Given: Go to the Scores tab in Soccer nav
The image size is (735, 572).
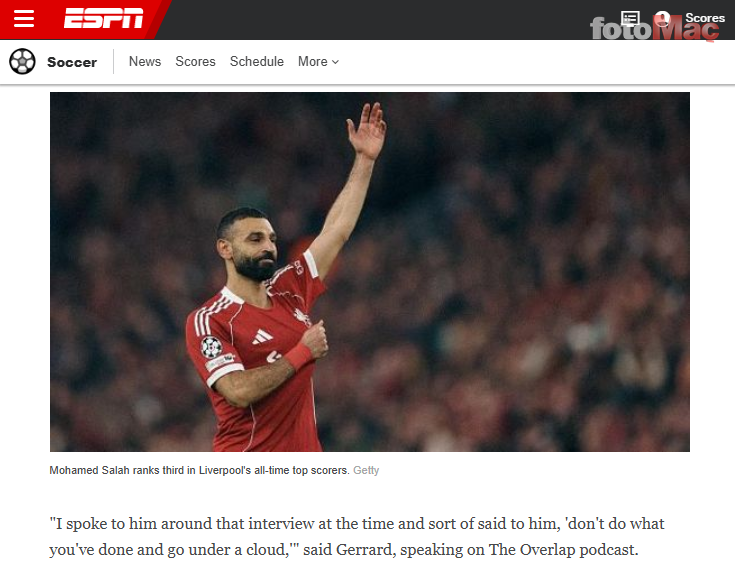Looking at the screenshot, I should coord(195,61).
